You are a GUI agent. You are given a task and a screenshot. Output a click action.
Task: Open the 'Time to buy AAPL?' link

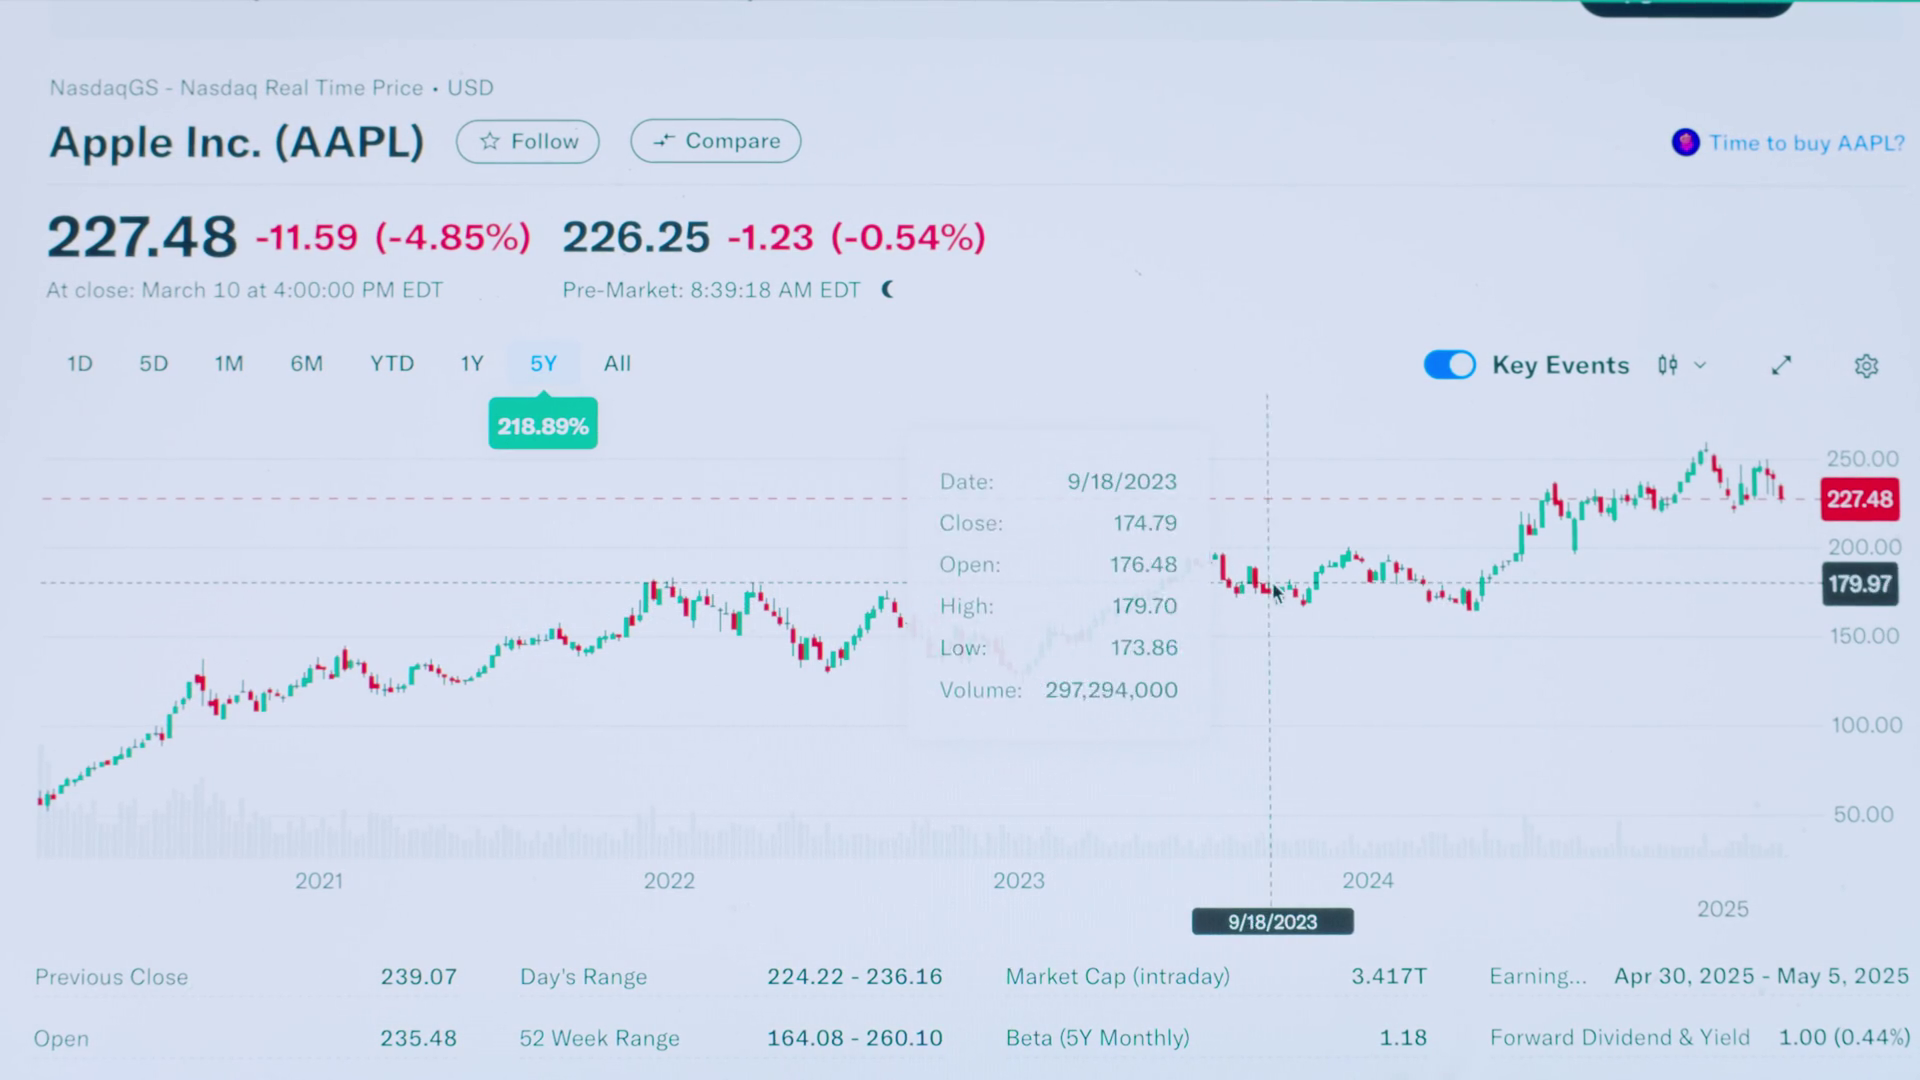pyautogui.click(x=1806, y=143)
